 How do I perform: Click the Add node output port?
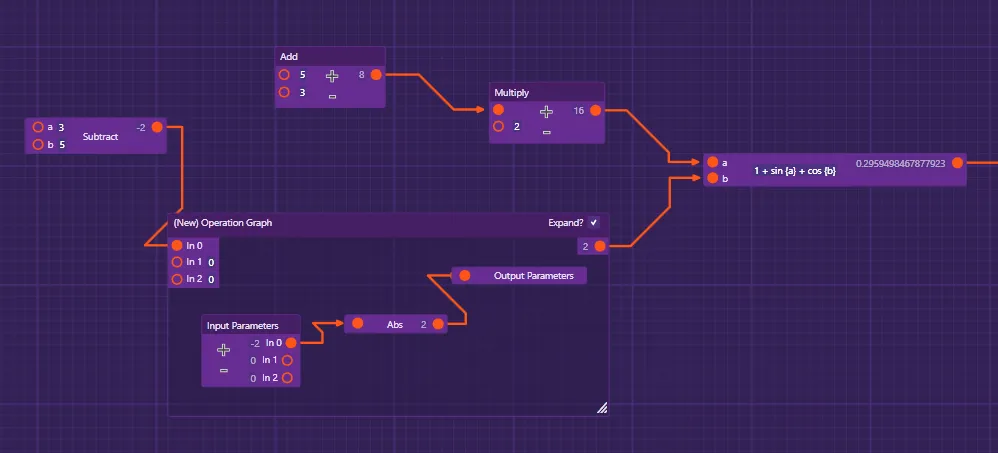pyautogui.click(x=376, y=75)
